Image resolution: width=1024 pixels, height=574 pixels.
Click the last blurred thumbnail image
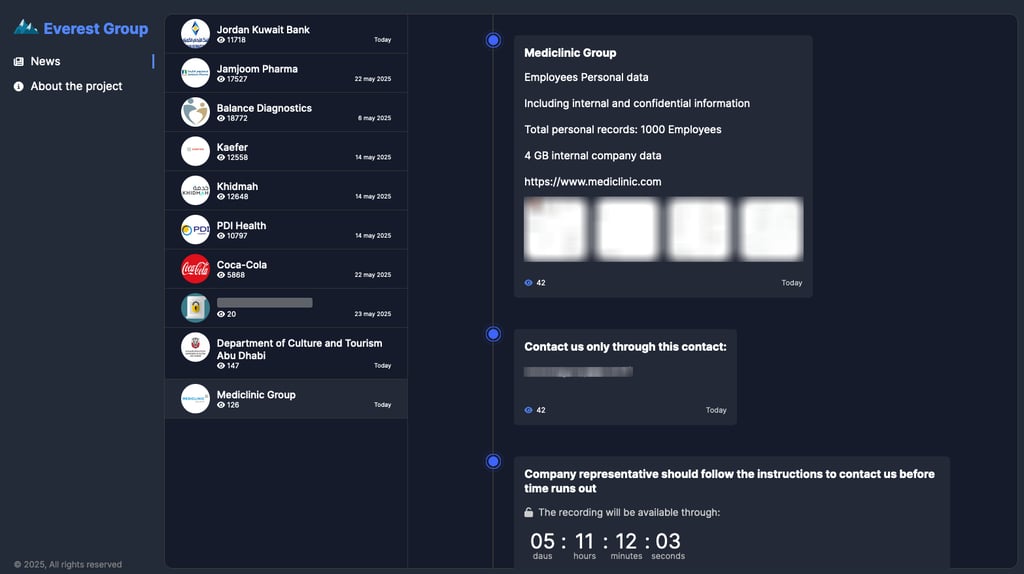coord(771,229)
